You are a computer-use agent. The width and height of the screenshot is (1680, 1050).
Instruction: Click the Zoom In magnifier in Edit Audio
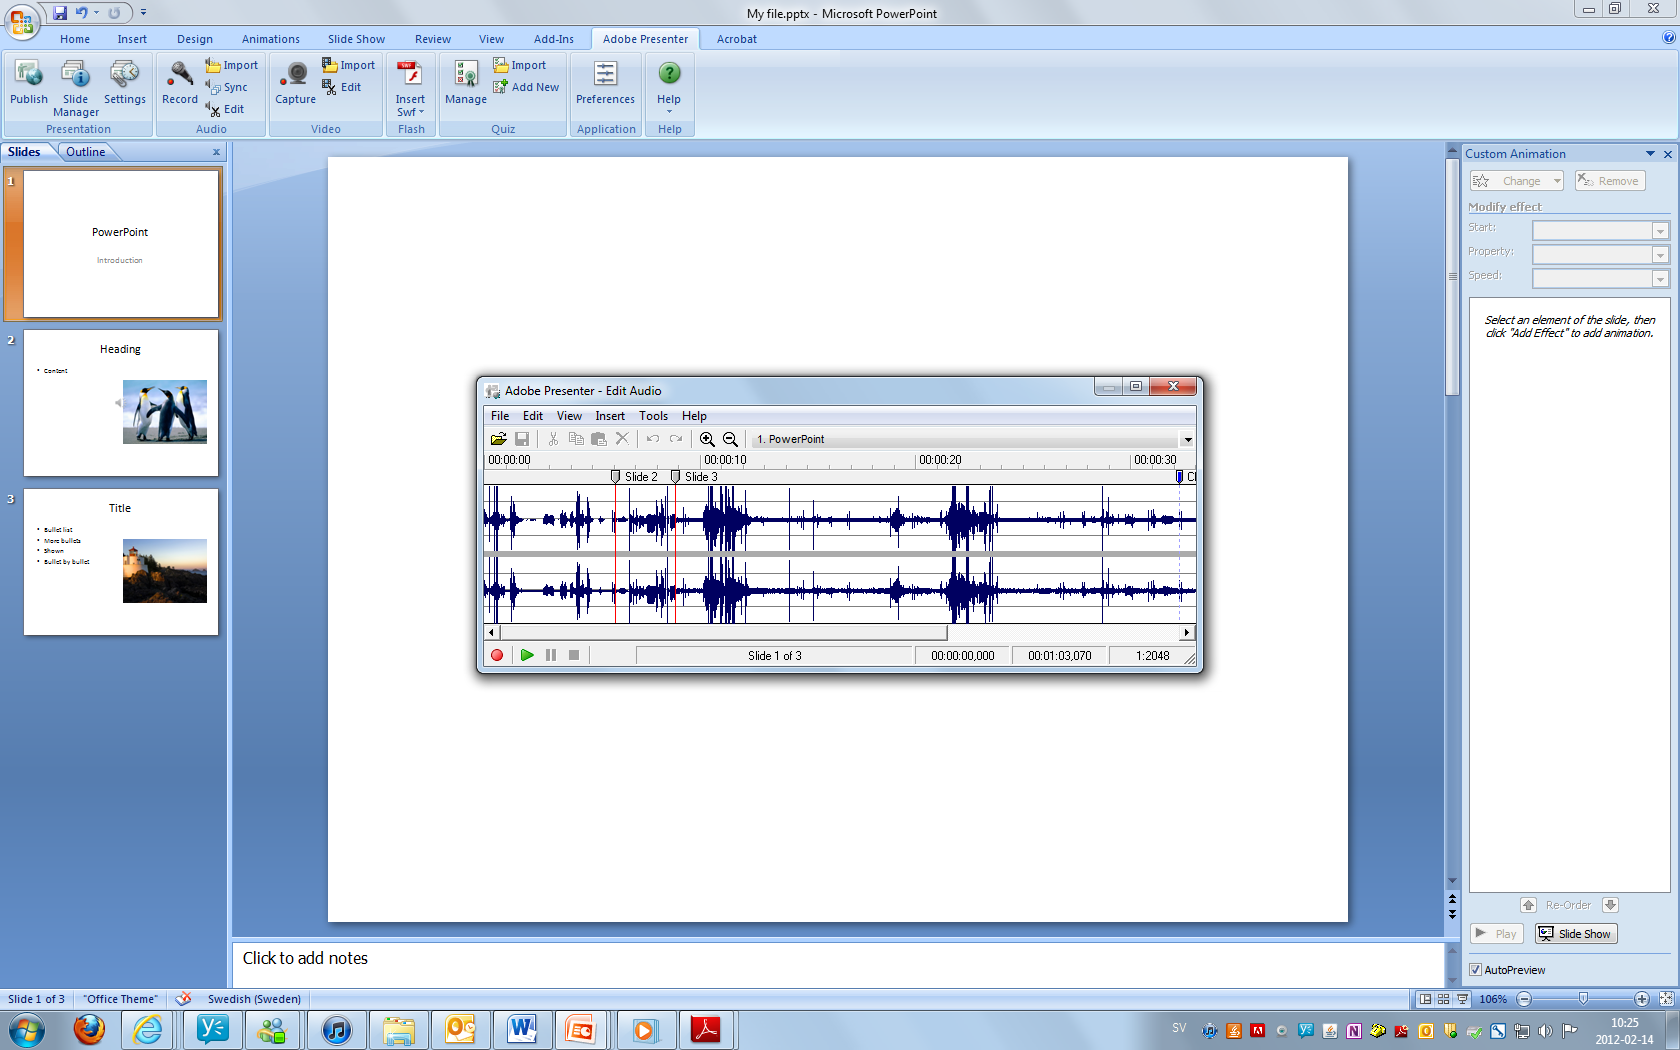pos(707,439)
